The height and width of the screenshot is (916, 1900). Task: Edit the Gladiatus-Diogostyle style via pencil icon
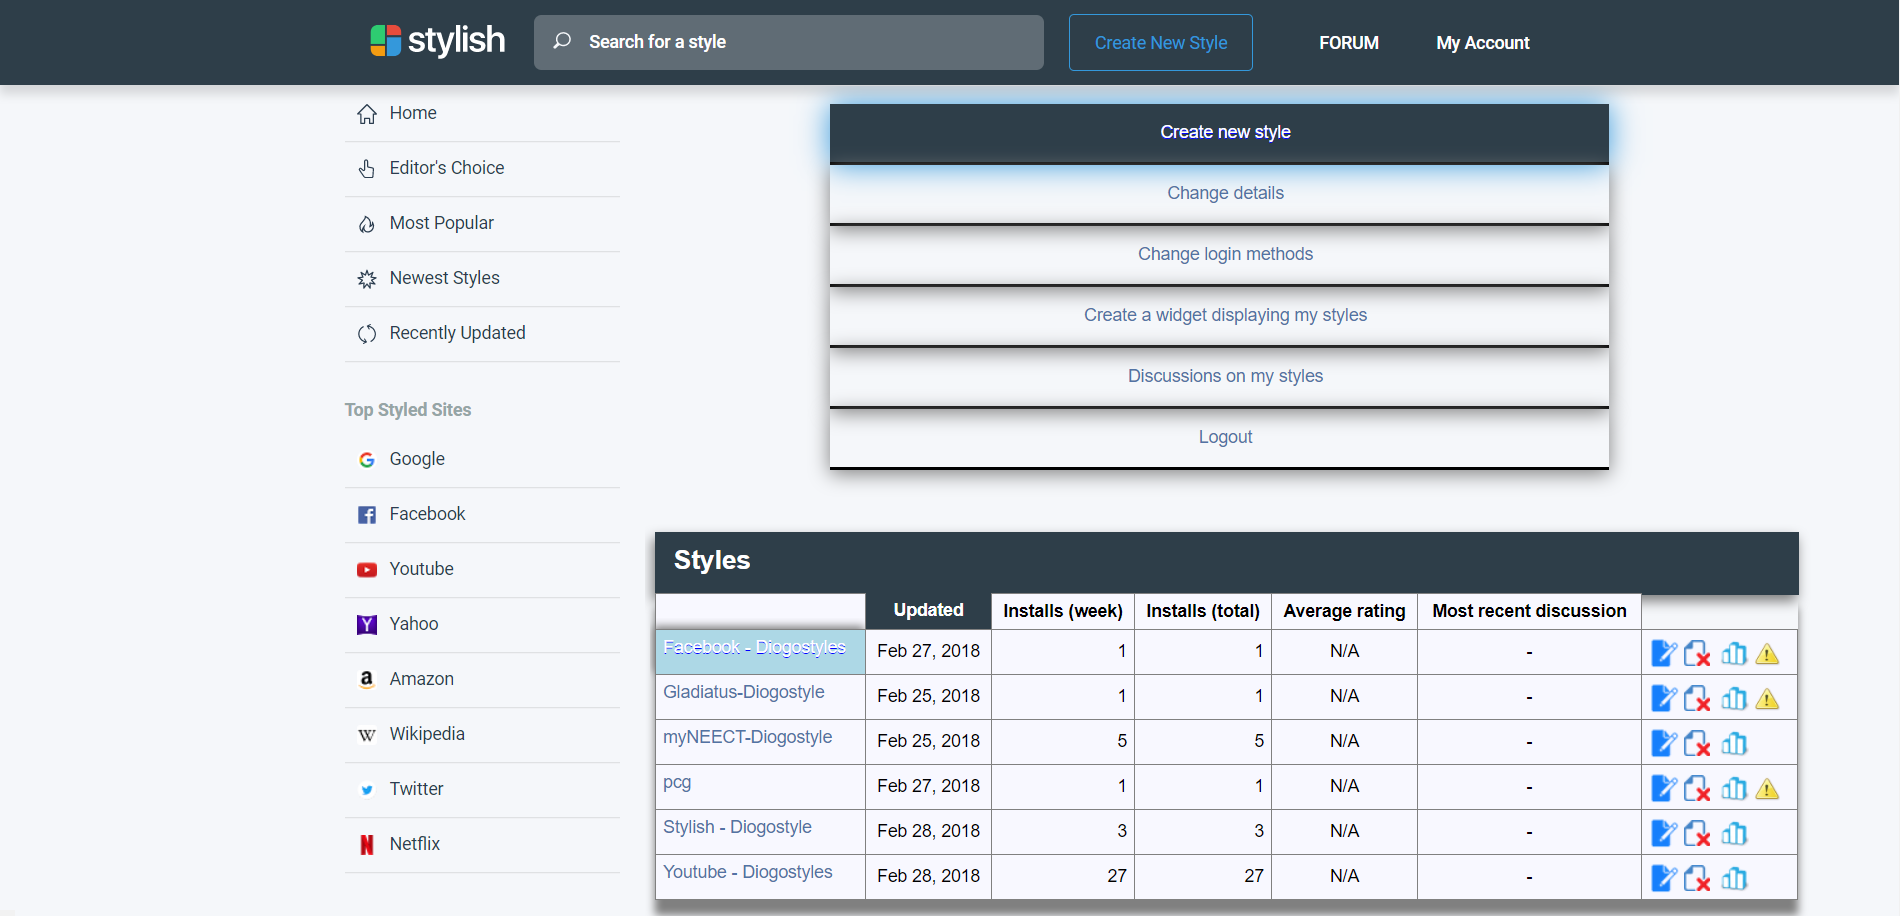point(1664,698)
